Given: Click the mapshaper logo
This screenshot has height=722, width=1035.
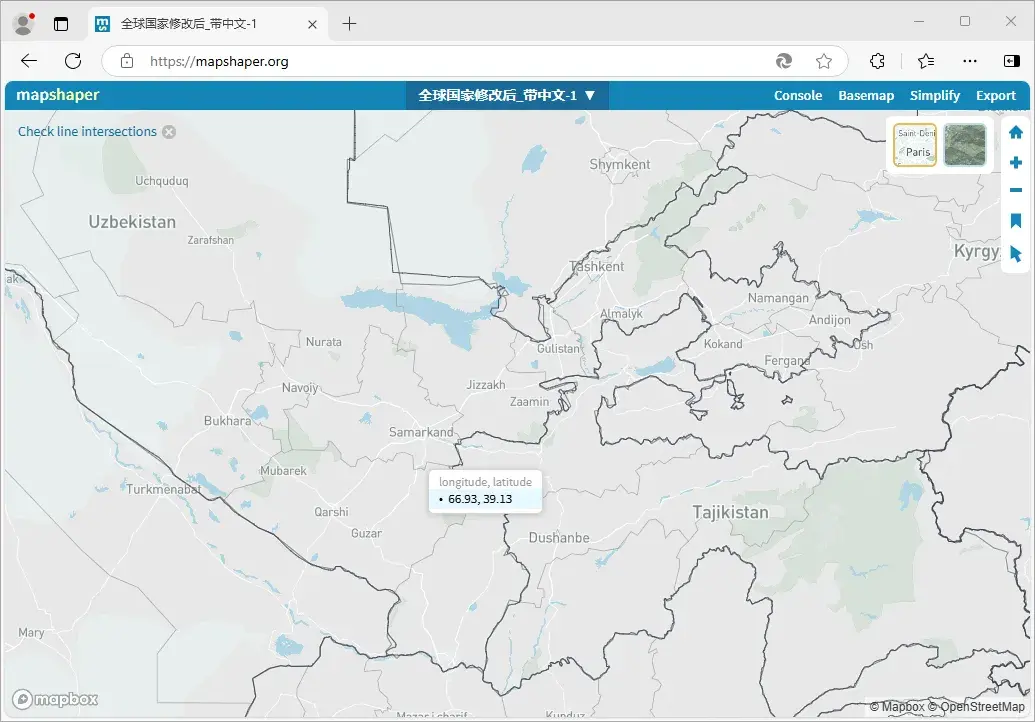Looking at the screenshot, I should tap(56, 95).
